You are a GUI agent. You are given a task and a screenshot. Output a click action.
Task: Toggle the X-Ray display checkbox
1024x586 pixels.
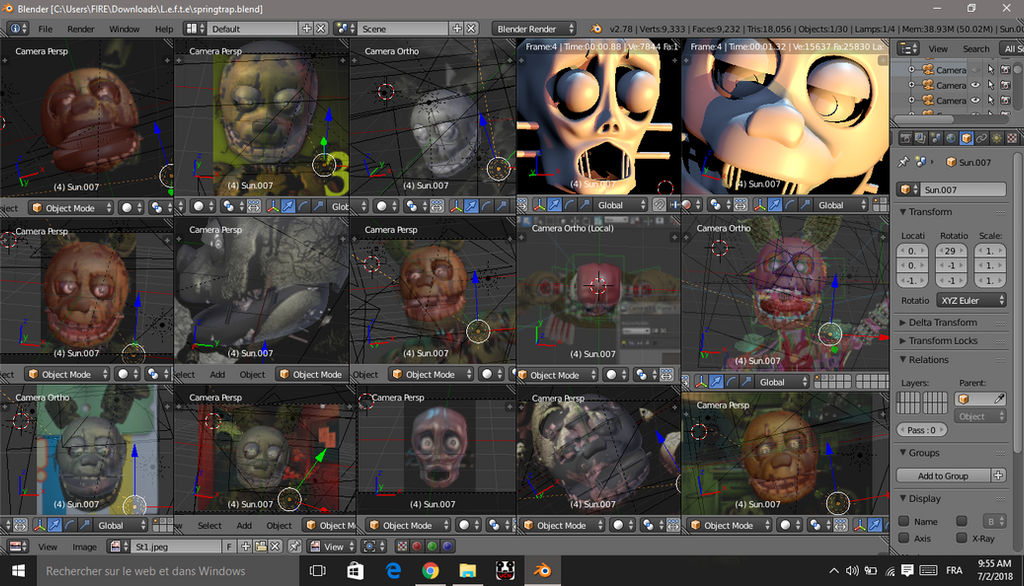point(961,538)
